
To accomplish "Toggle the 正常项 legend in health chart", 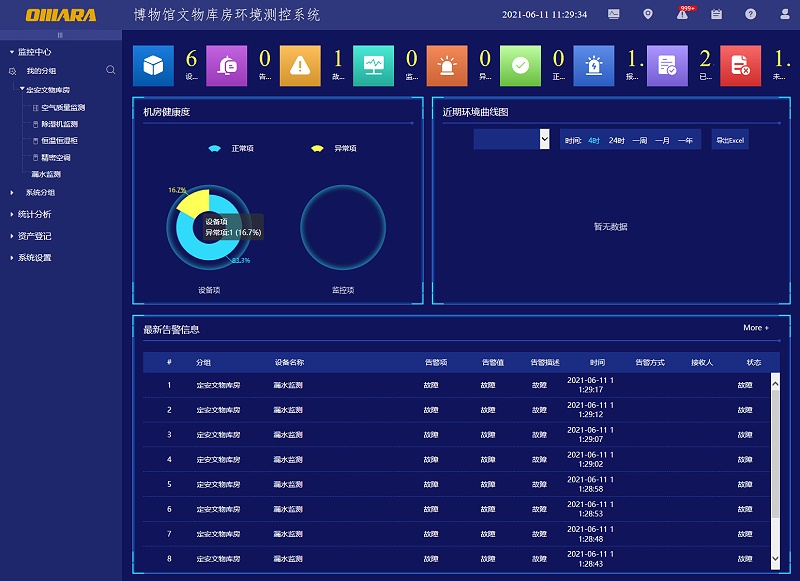I will pos(231,148).
